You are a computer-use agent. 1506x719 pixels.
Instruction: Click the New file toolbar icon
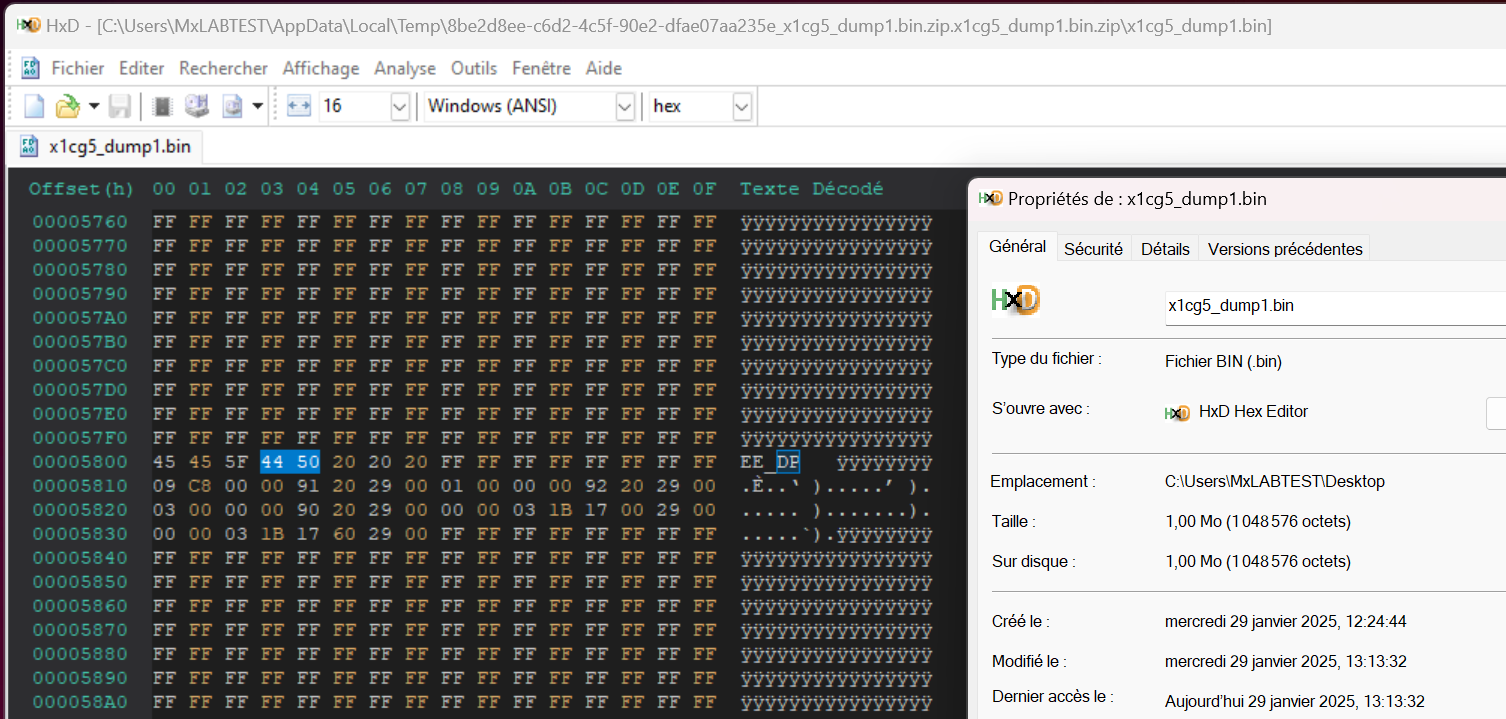coord(34,106)
